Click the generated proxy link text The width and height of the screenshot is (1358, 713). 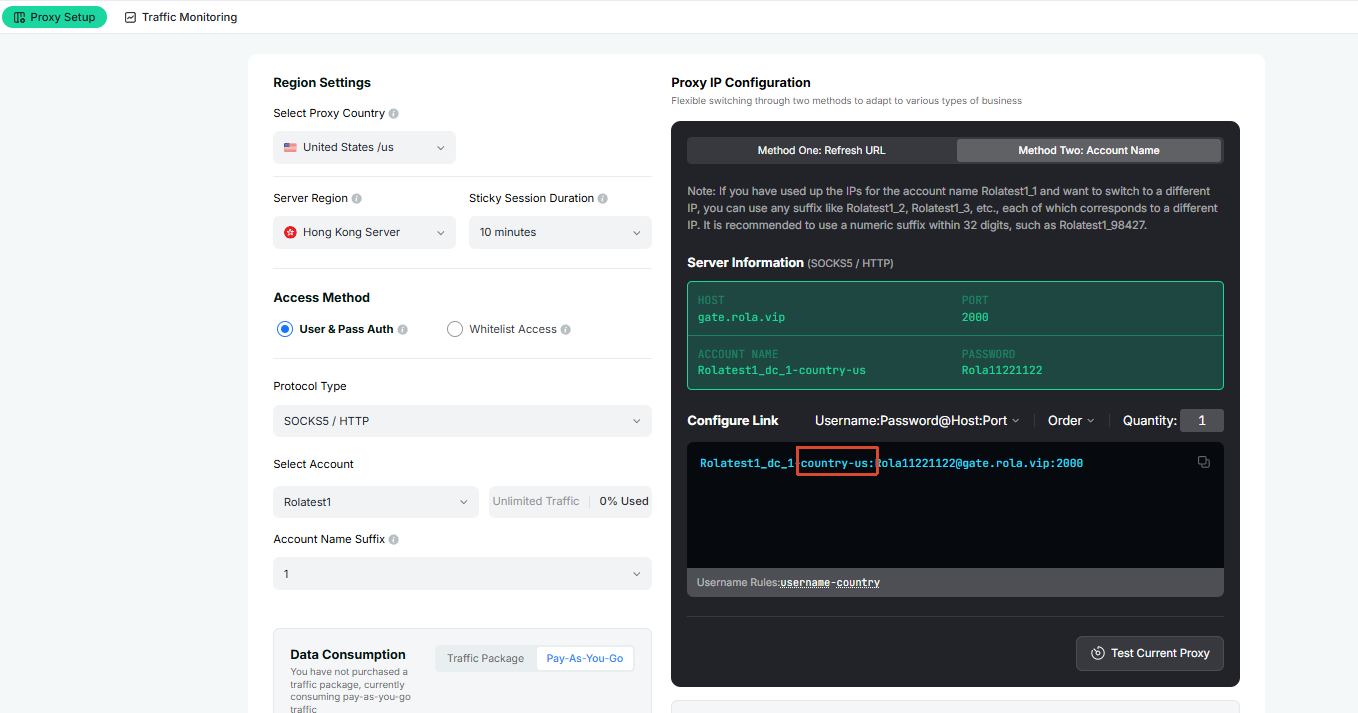click(891, 463)
